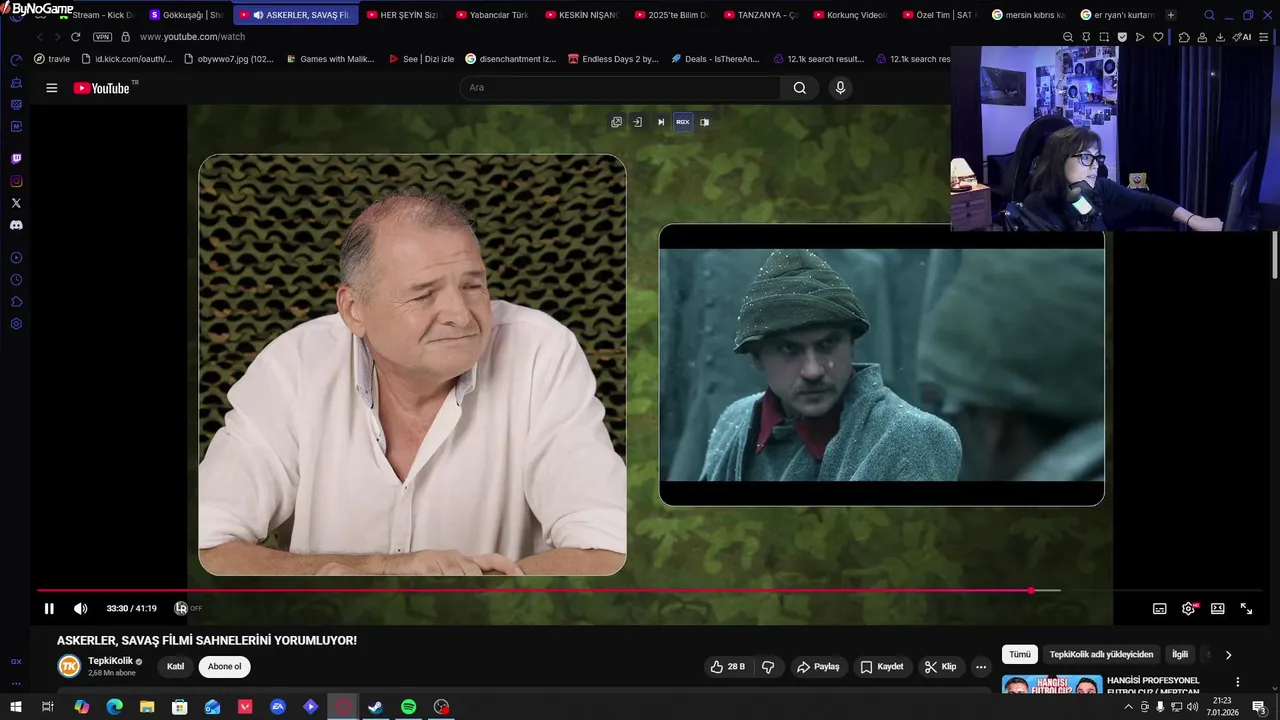Open the Windows Start menu
The height and width of the screenshot is (720, 1280).
pyautogui.click(x=15, y=707)
